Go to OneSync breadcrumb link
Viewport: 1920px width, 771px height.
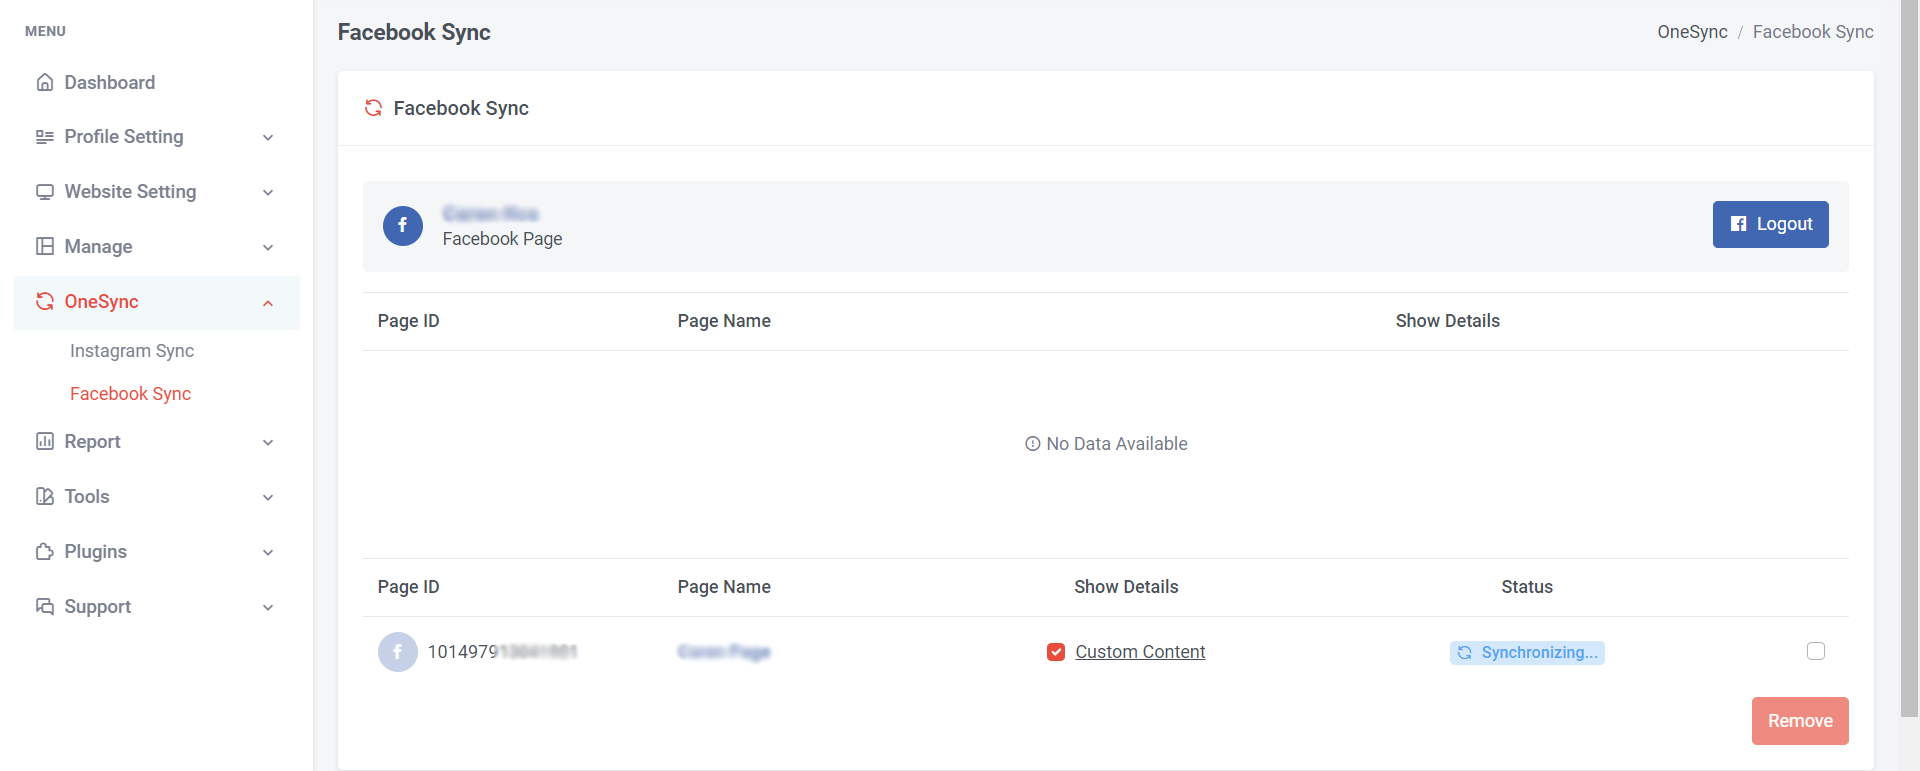coord(1692,32)
